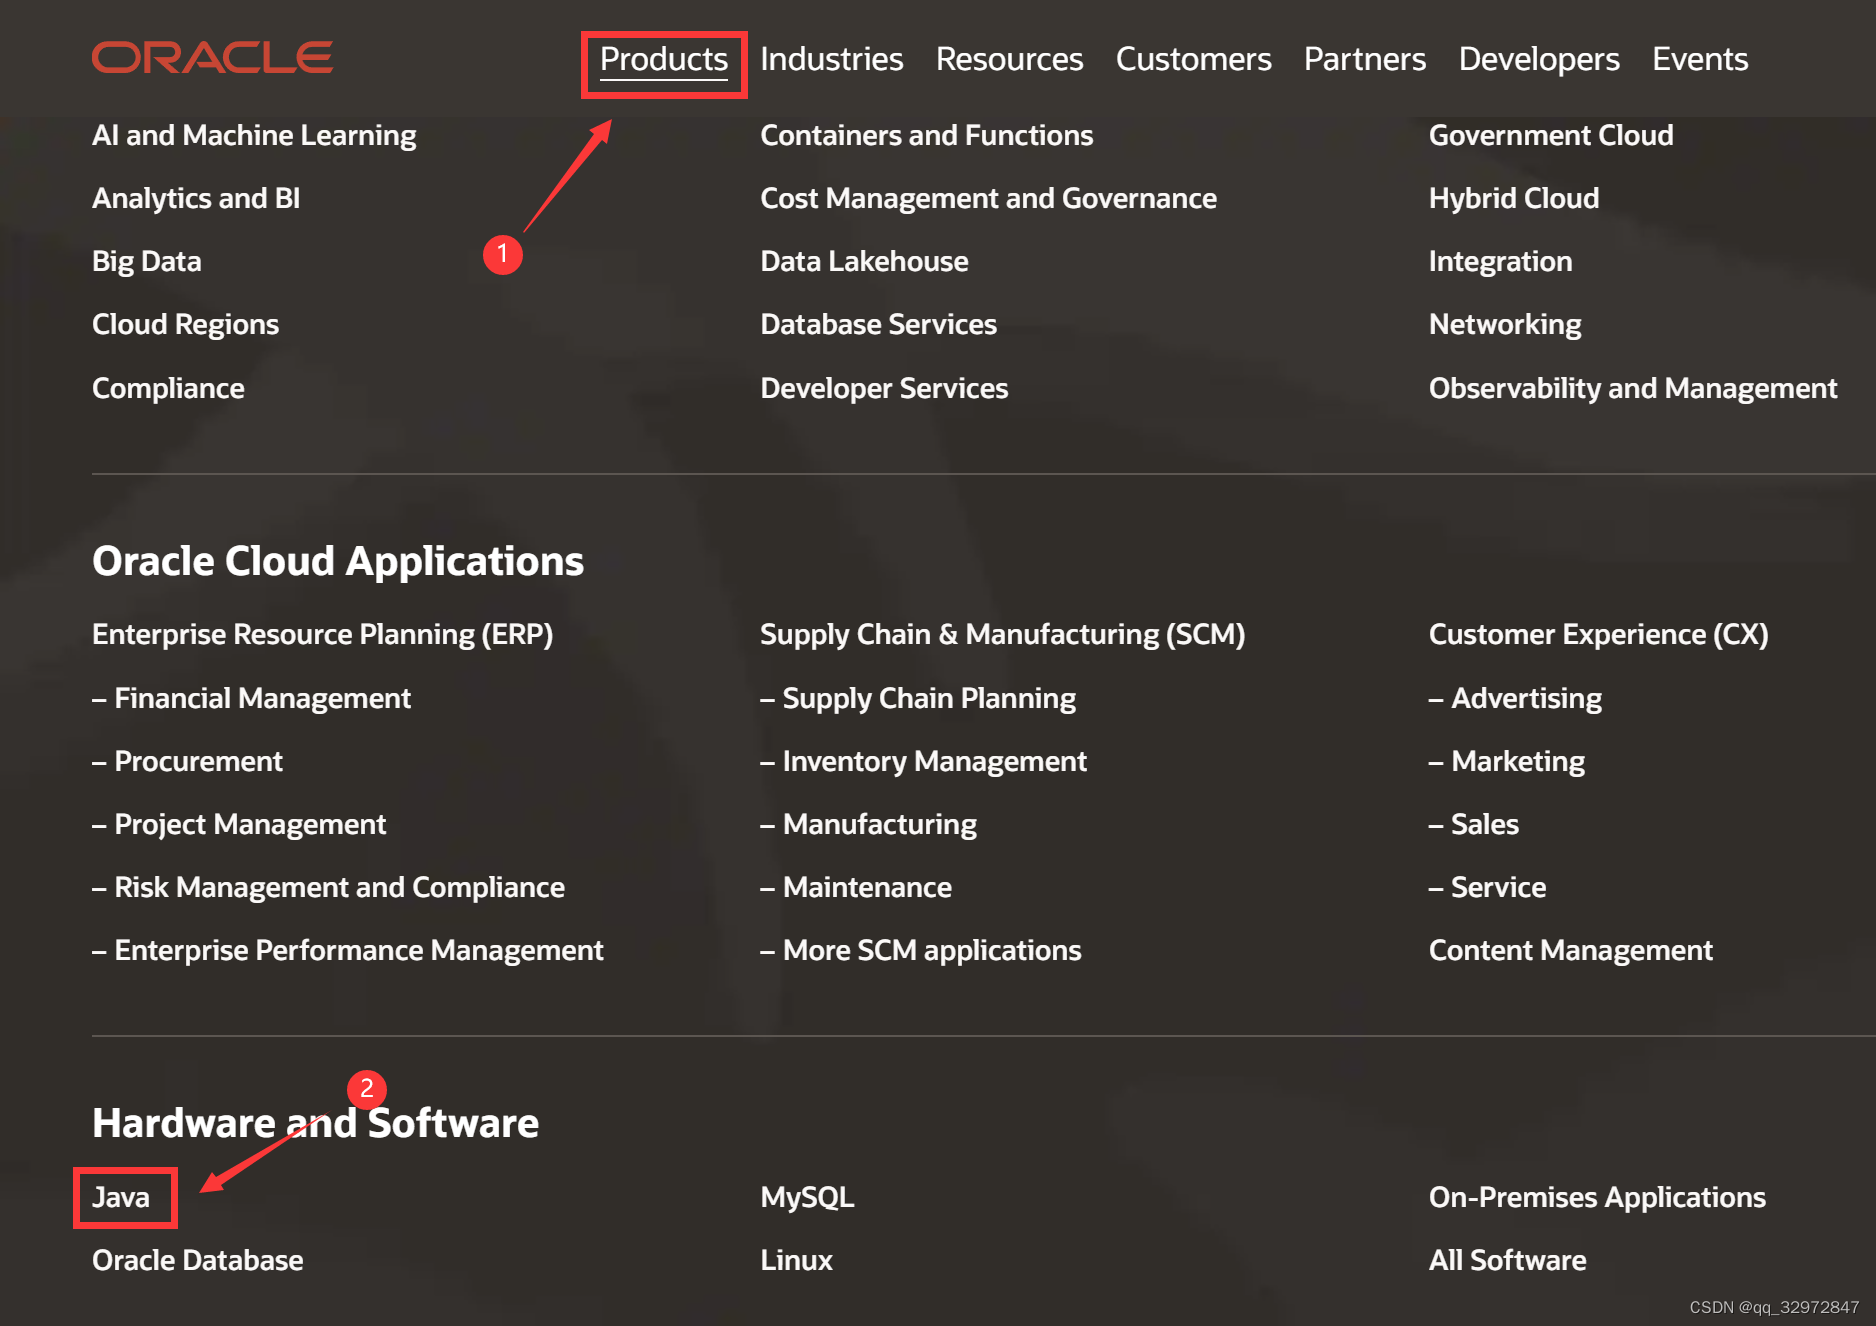Open the Procurement link
This screenshot has width=1876, height=1326.
point(187,761)
